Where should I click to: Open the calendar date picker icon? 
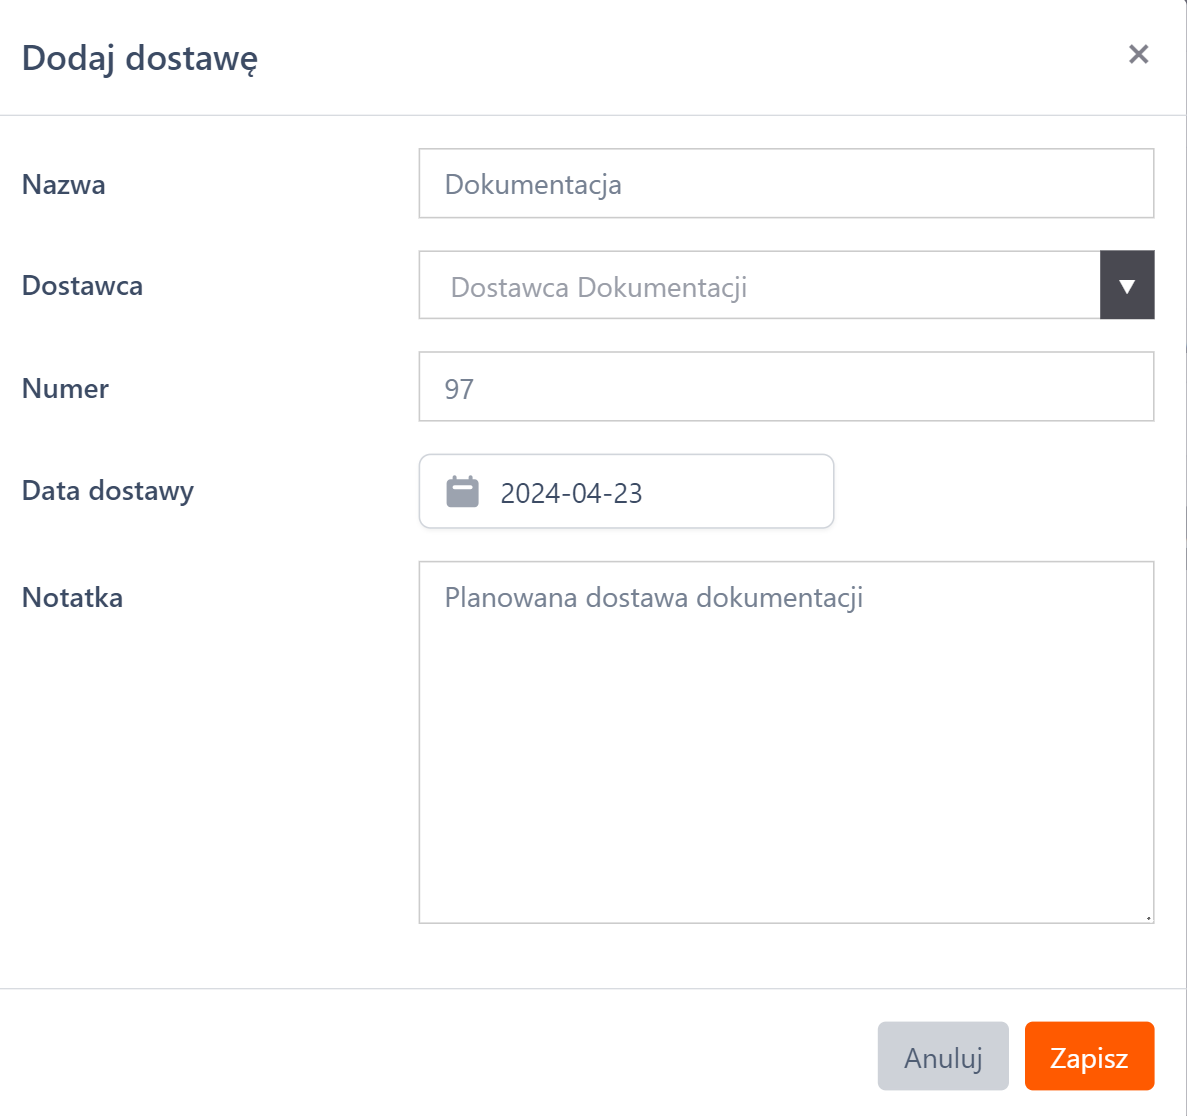click(x=462, y=492)
